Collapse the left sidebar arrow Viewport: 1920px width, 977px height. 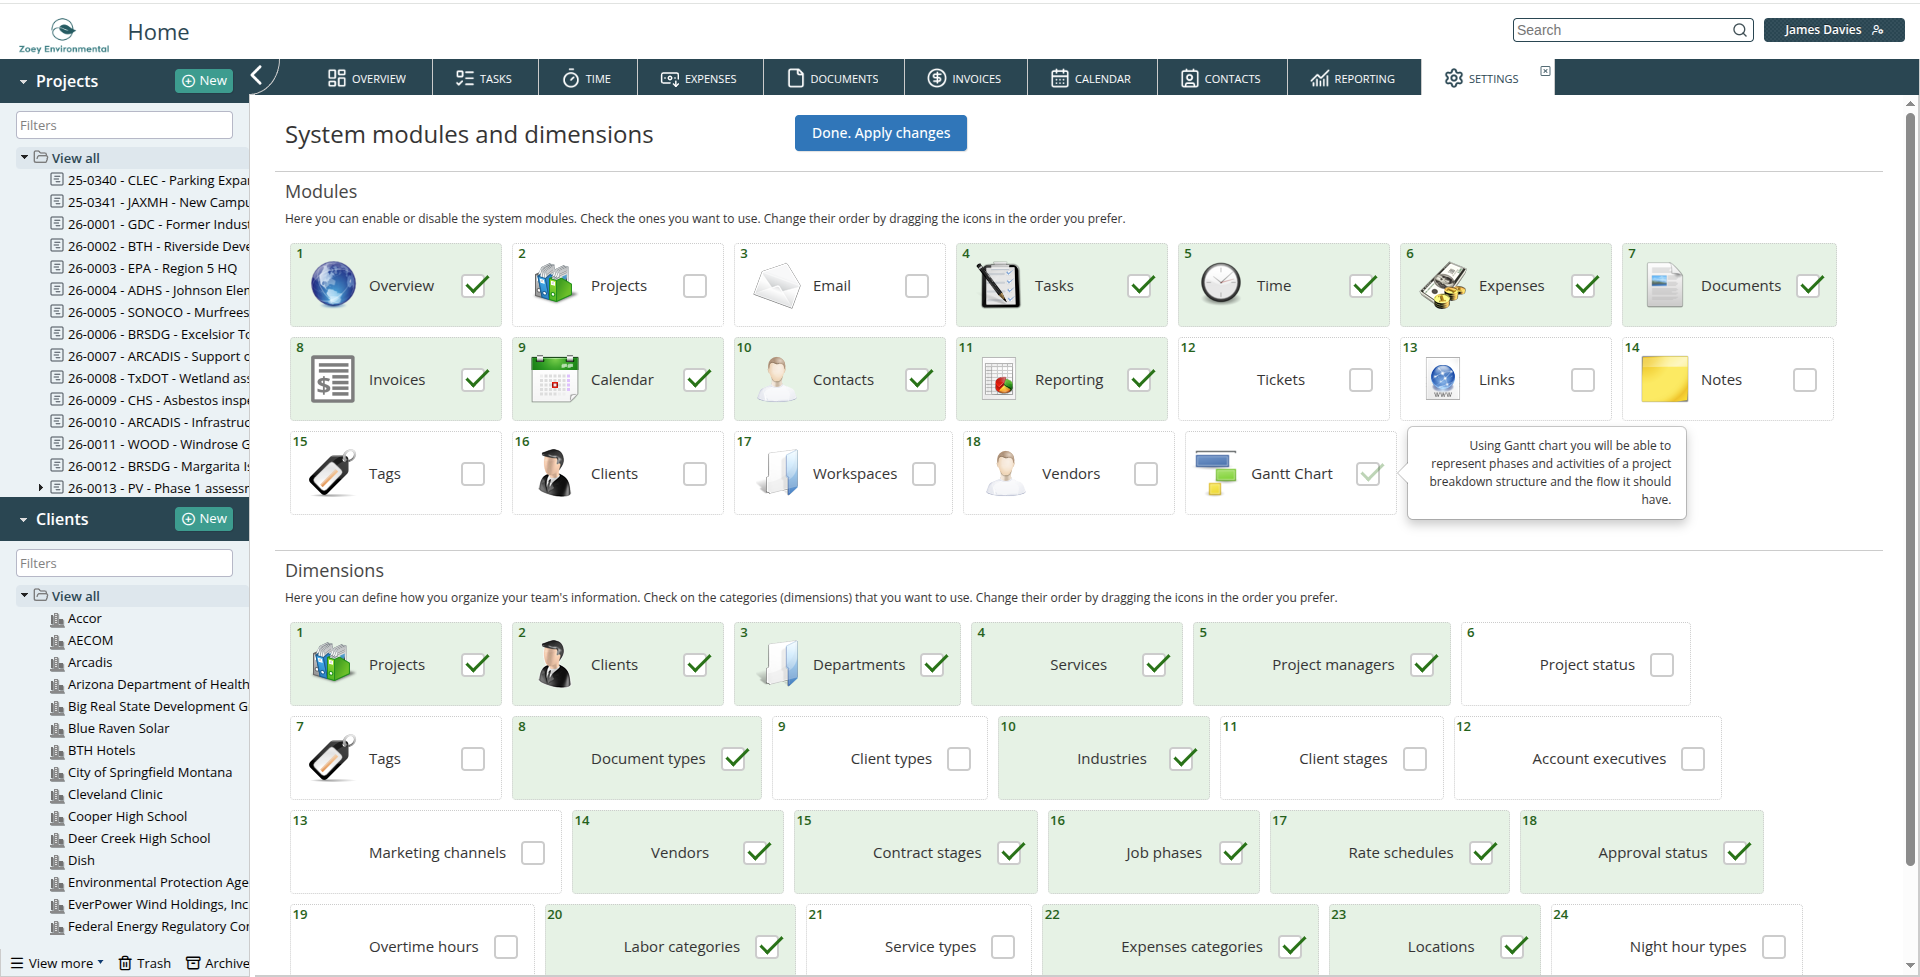[257, 75]
